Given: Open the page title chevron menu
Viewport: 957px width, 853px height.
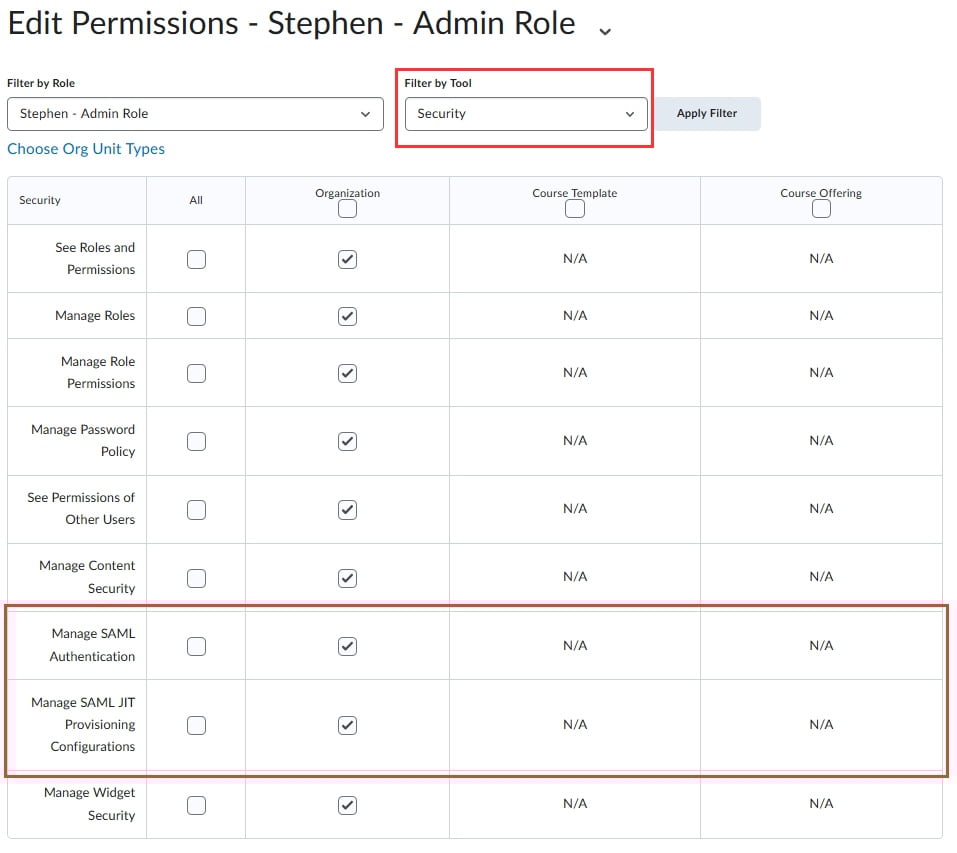Looking at the screenshot, I should 604,31.
